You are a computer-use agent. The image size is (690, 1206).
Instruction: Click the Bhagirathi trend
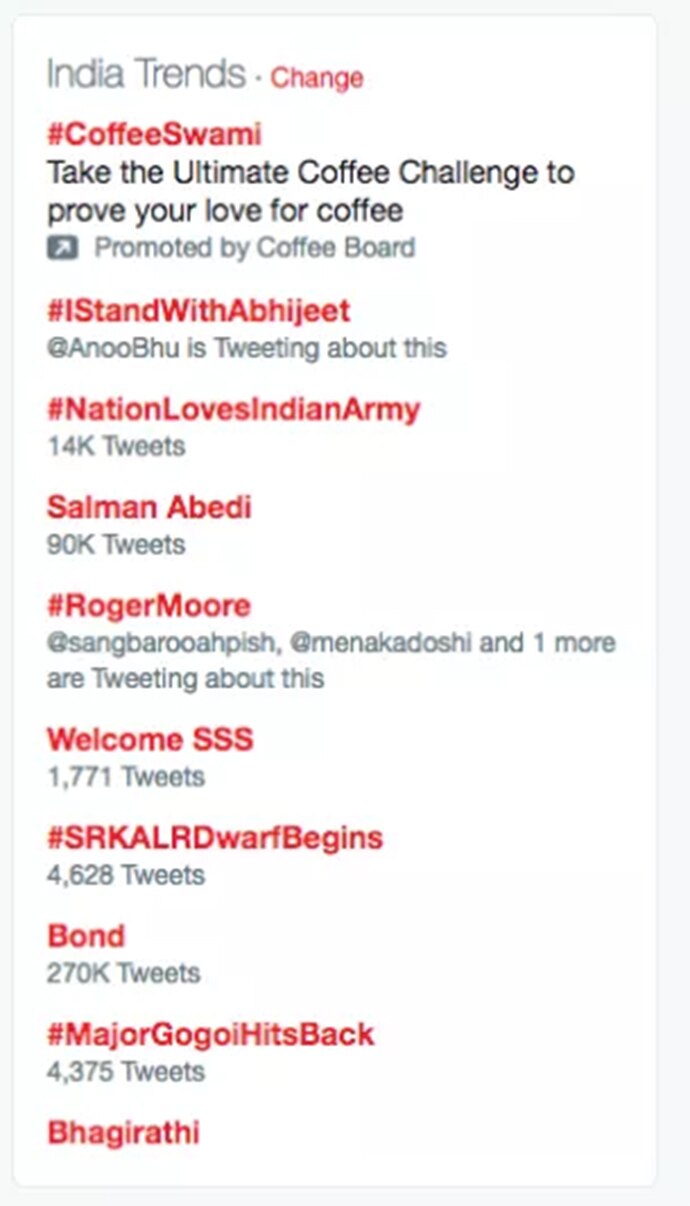pos(123,1132)
